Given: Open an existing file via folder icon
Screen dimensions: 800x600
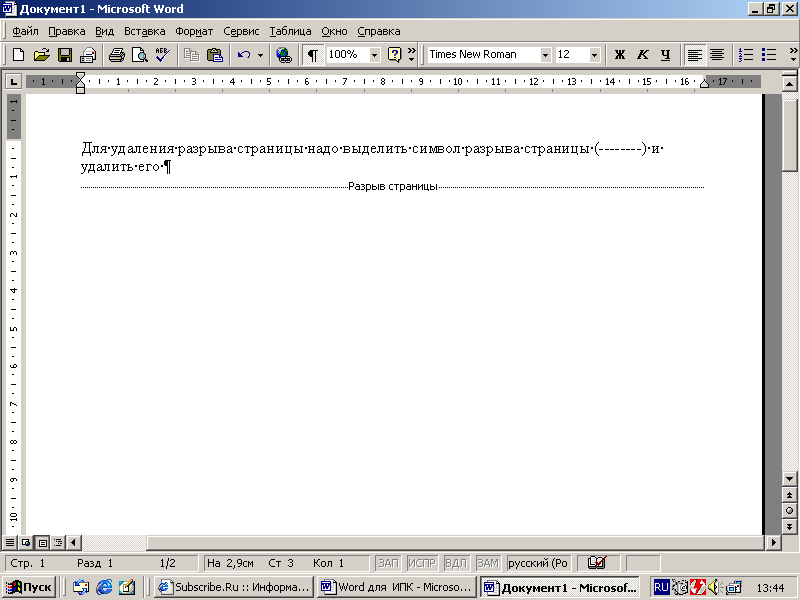Looking at the screenshot, I should [x=41, y=55].
